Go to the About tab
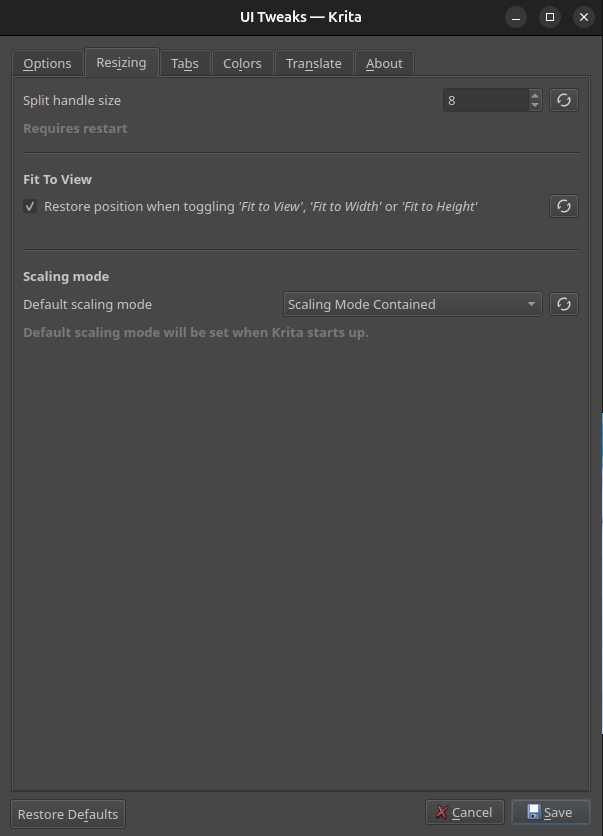This screenshot has height=836, width=603. (x=384, y=63)
